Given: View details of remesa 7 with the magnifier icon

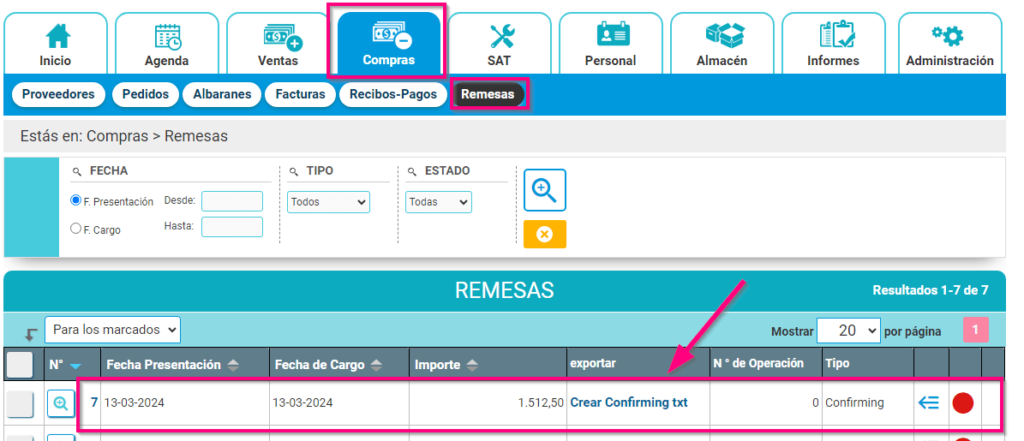Looking at the screenshot, I should tap(61, 403).
